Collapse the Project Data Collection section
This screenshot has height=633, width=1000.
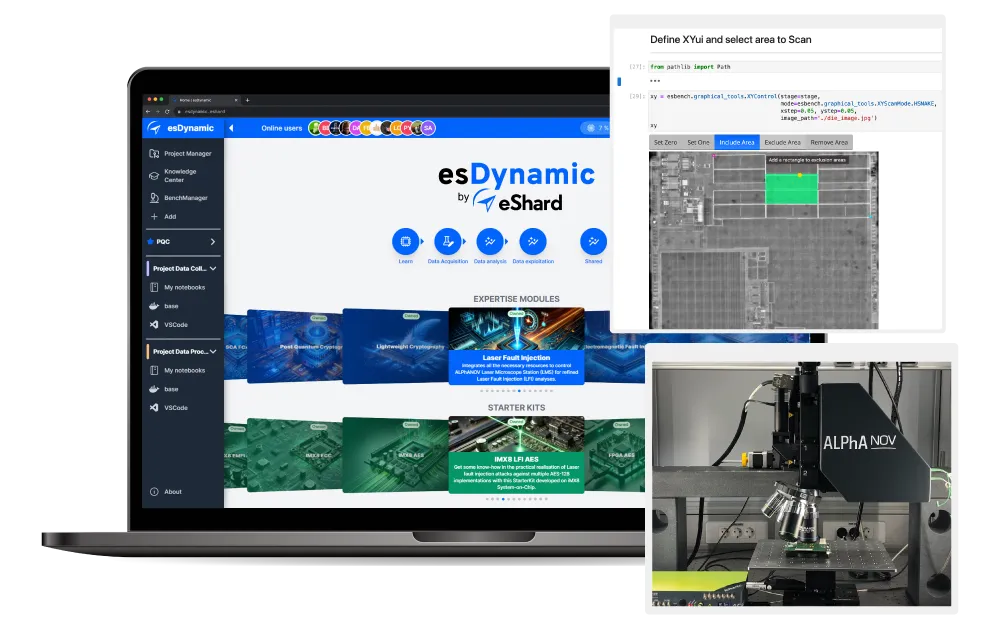pos(212,269)
